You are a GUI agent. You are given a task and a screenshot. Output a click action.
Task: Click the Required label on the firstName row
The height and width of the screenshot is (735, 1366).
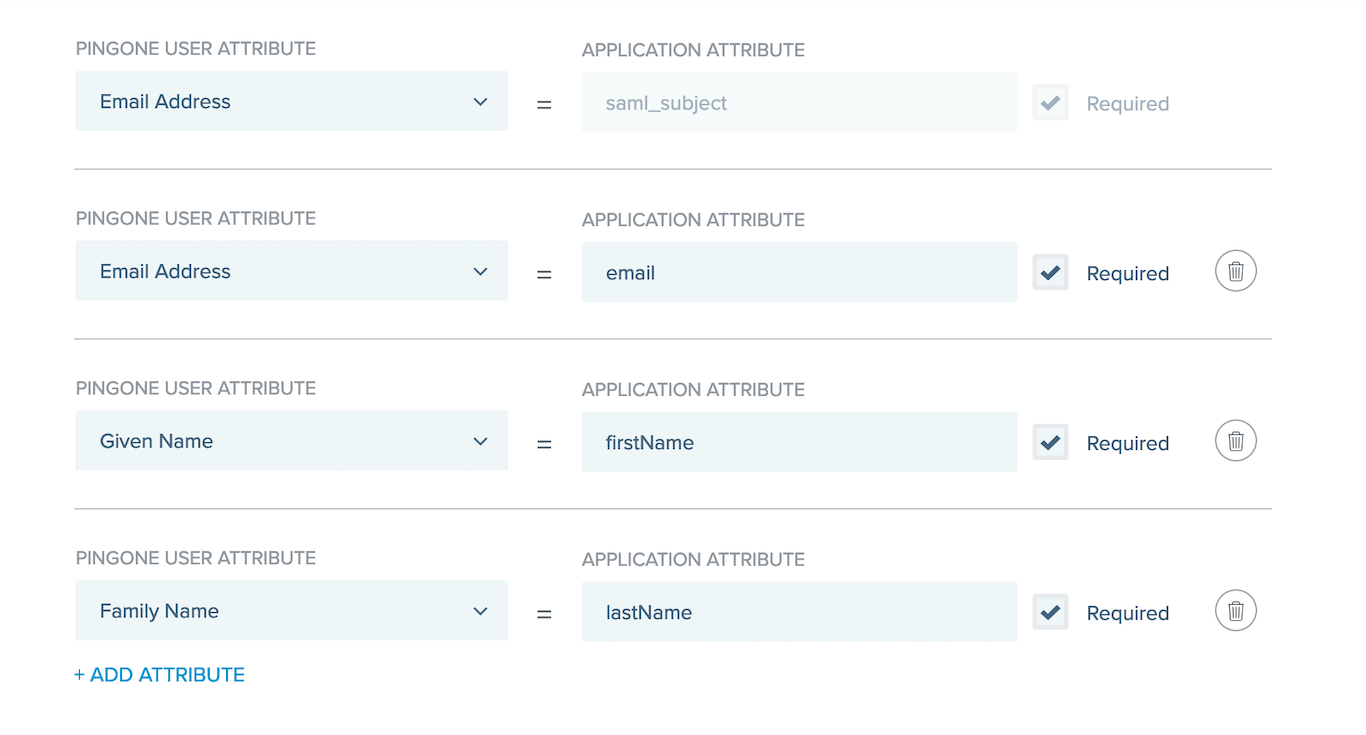click(x=1128, y=442)
